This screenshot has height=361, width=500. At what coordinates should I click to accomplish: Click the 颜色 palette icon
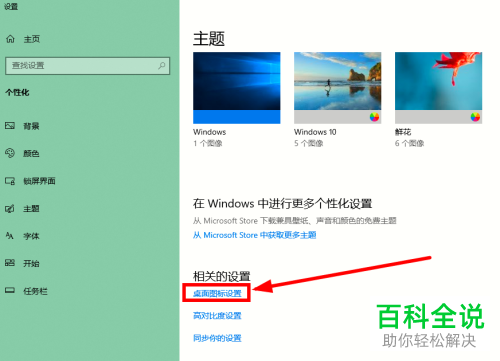tap(10, 153)
